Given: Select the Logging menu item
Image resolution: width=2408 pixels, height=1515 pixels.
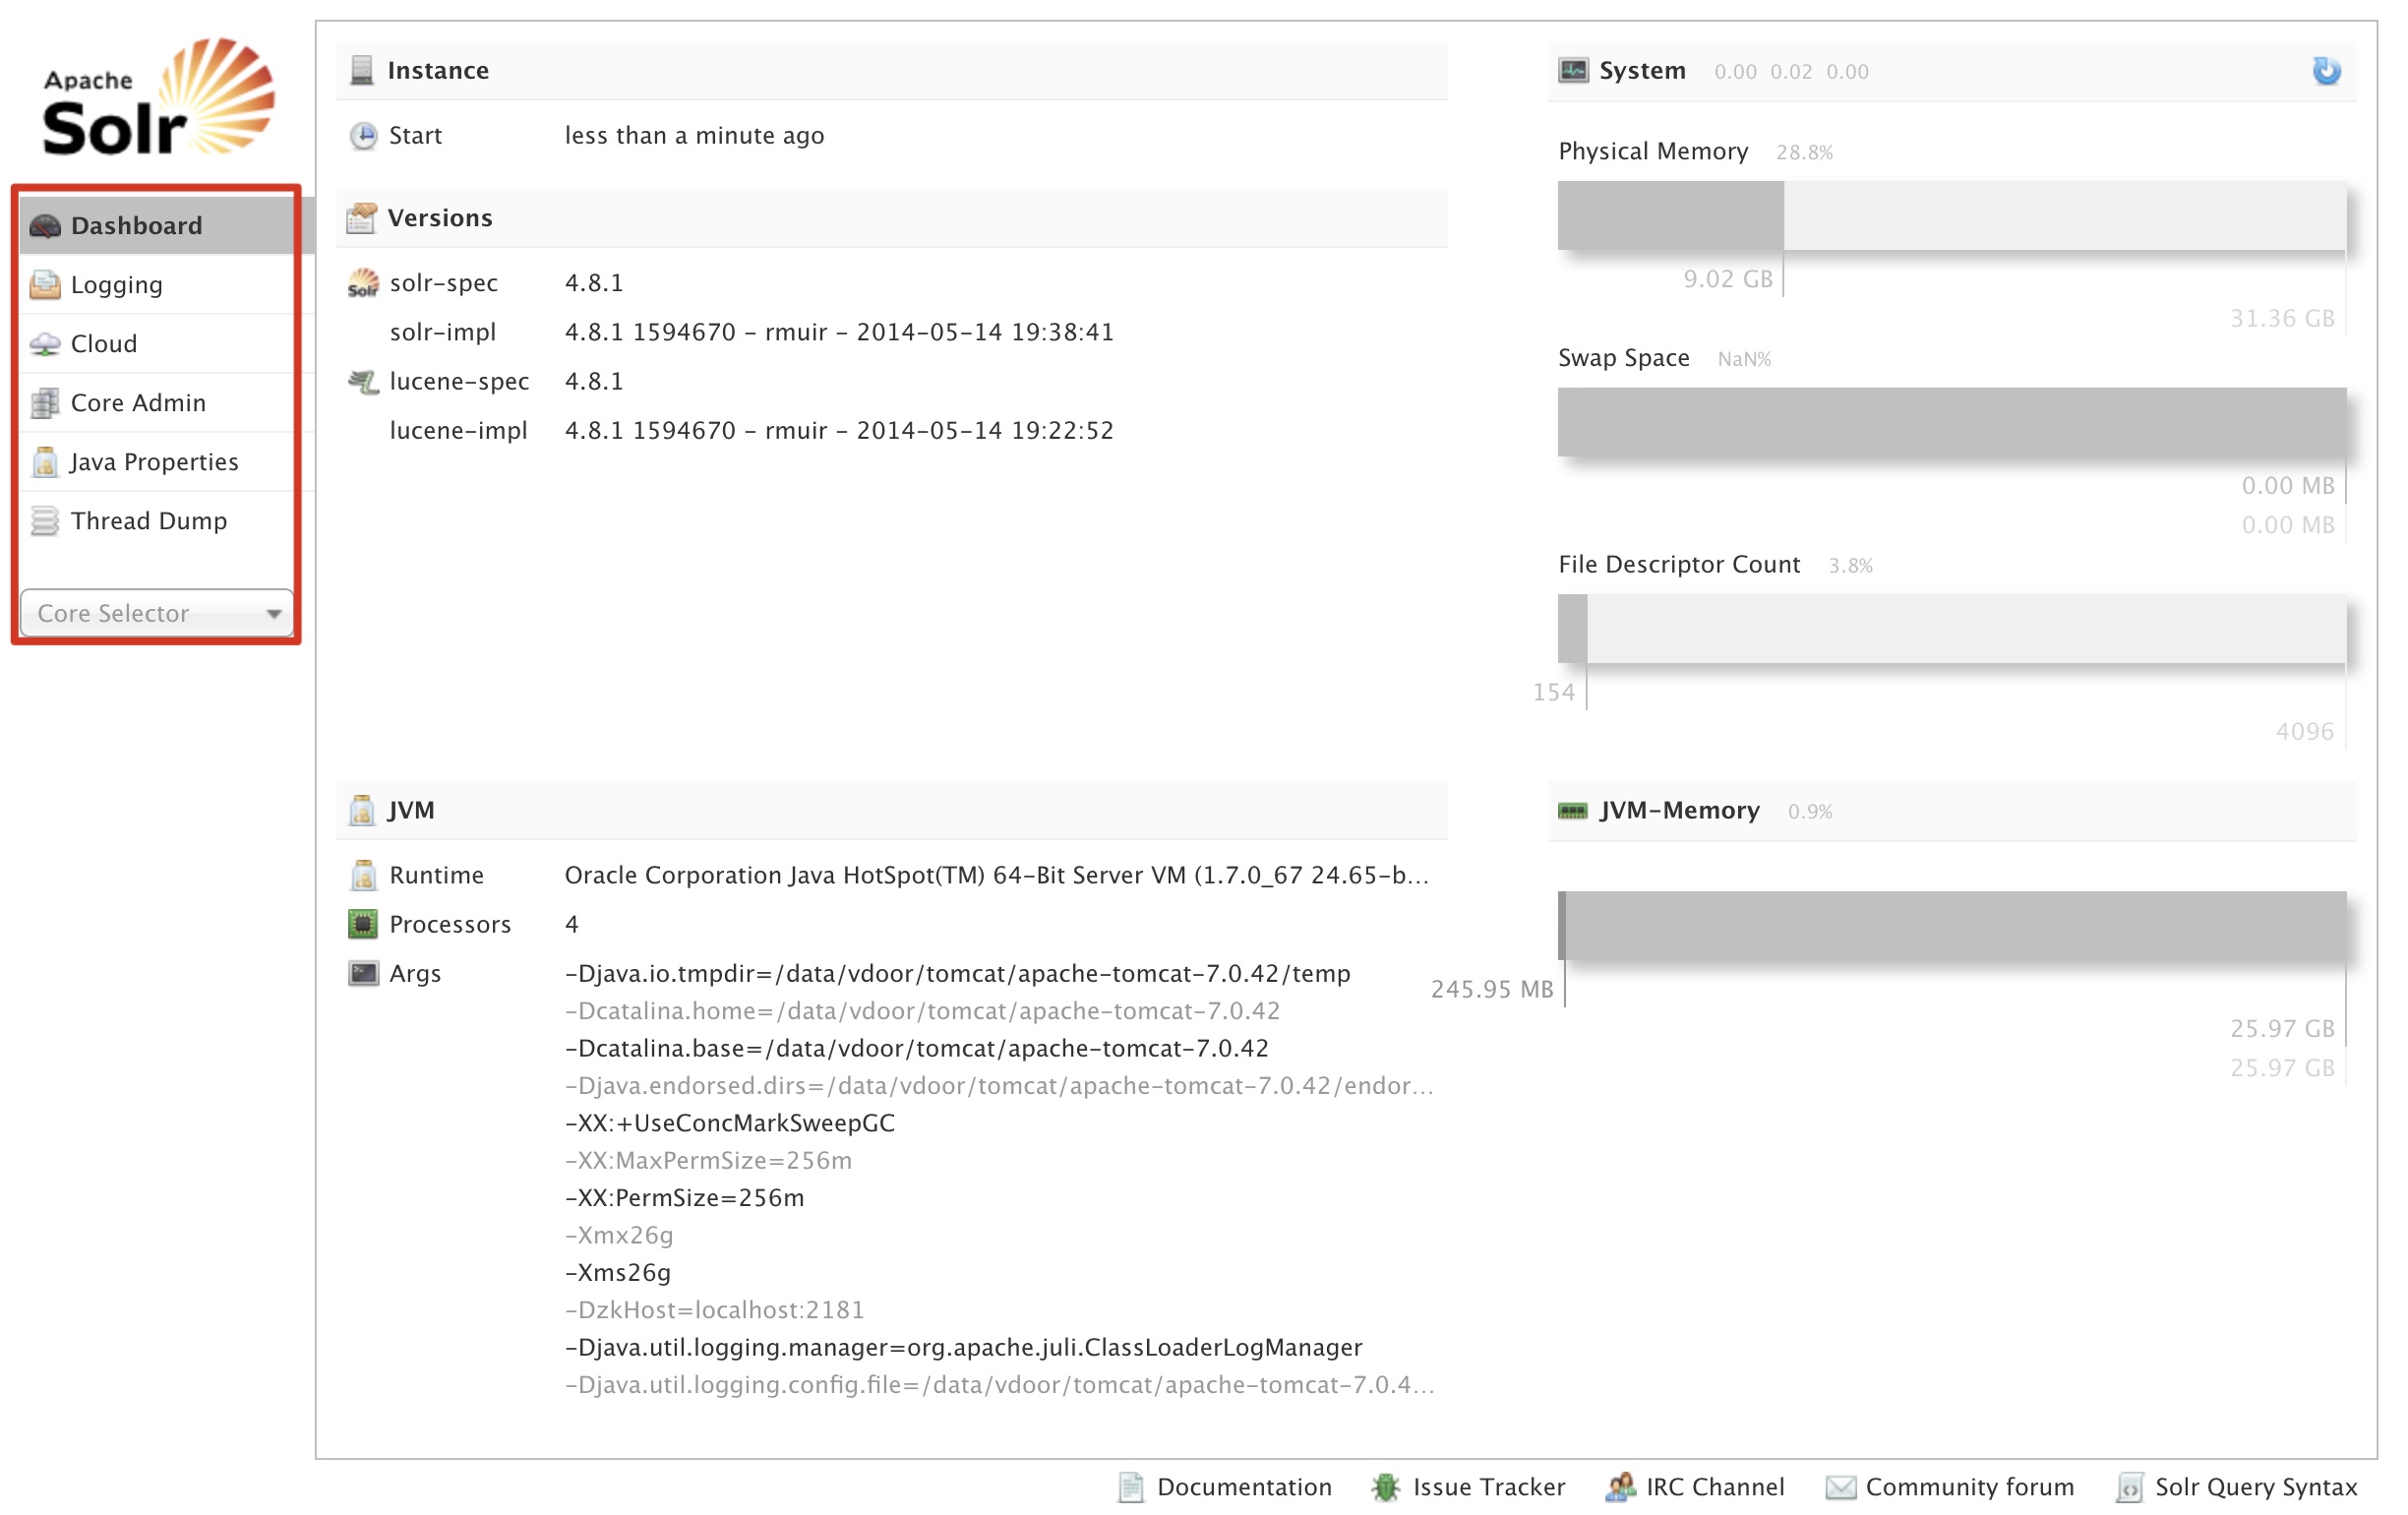Looking at the screenshot, I should pyautogui.click(x=117, y=284).
